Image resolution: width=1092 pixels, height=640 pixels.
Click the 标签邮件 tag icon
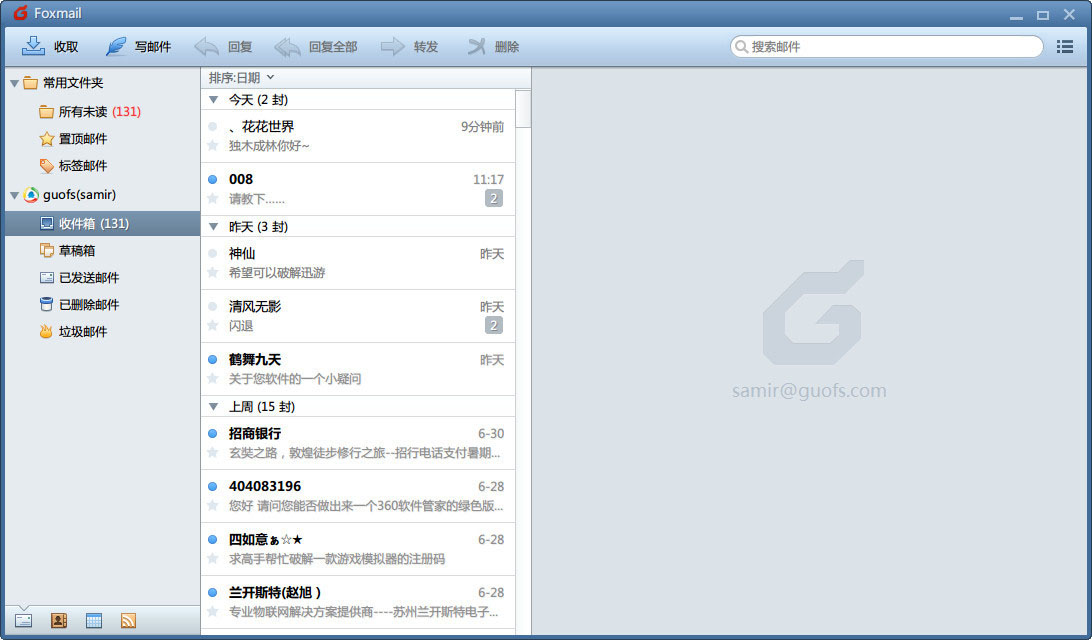47,166
